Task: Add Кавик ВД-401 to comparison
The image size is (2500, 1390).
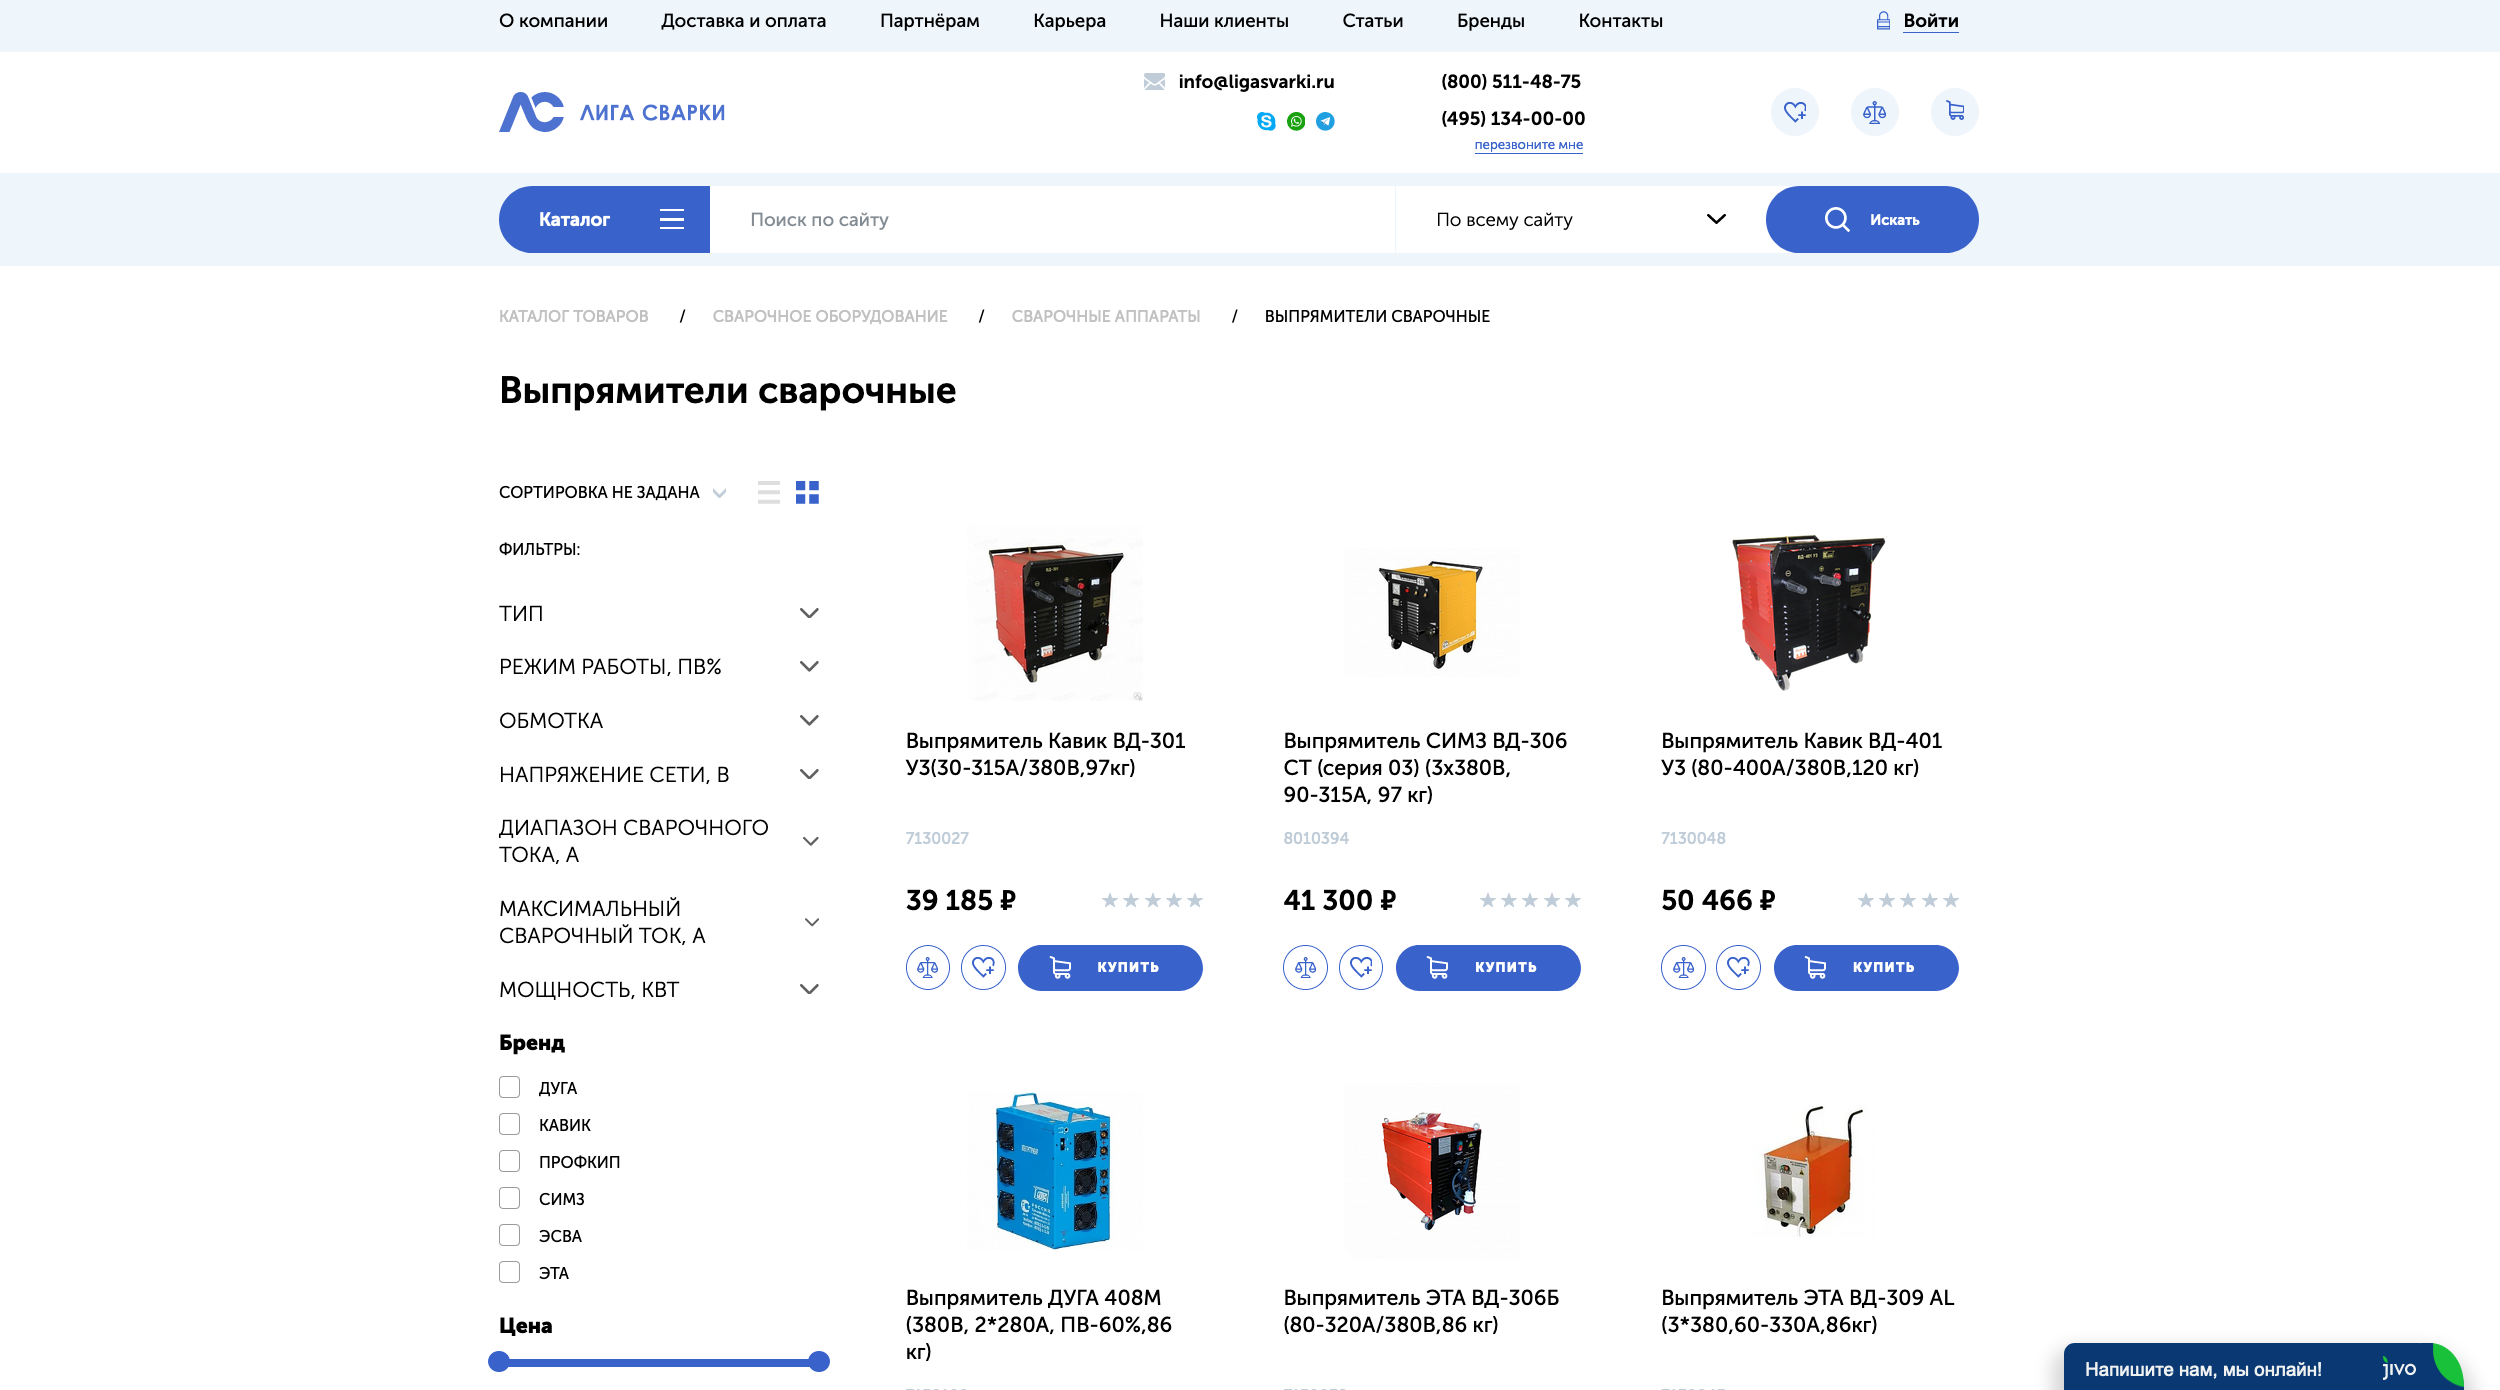Action: (1684, 967)
